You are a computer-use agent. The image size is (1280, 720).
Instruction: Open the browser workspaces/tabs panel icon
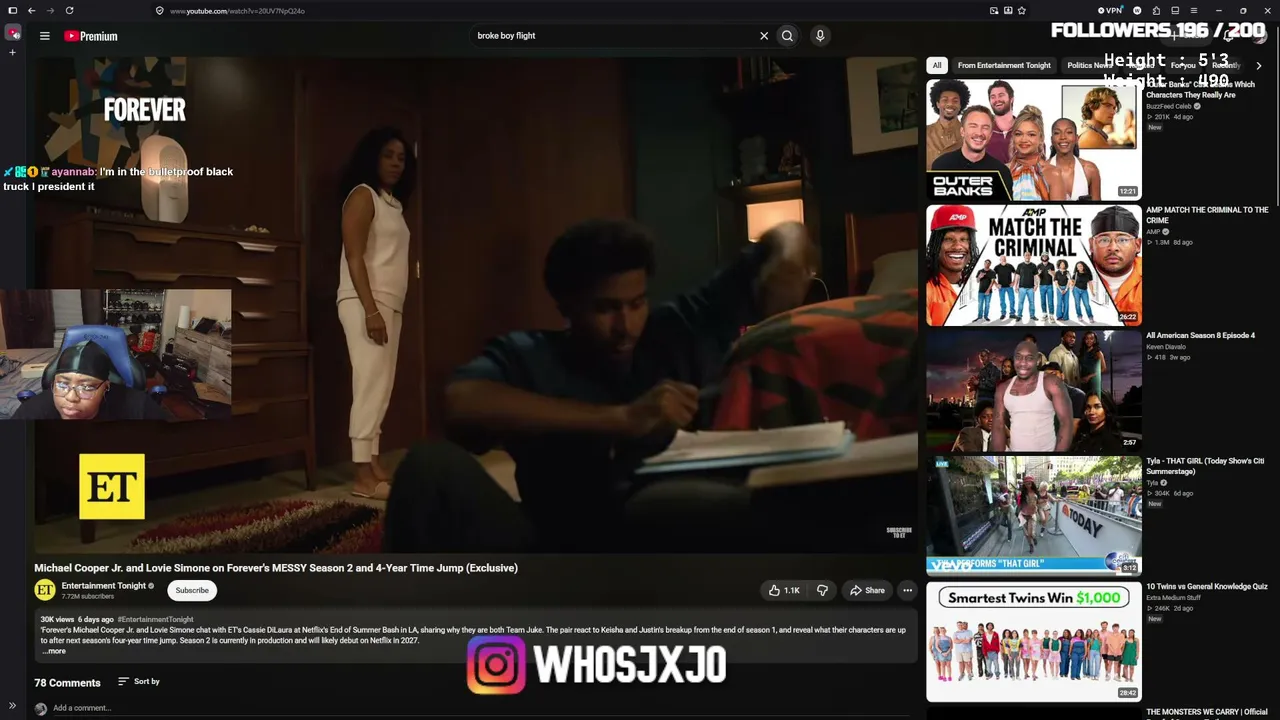point(1175,11)
